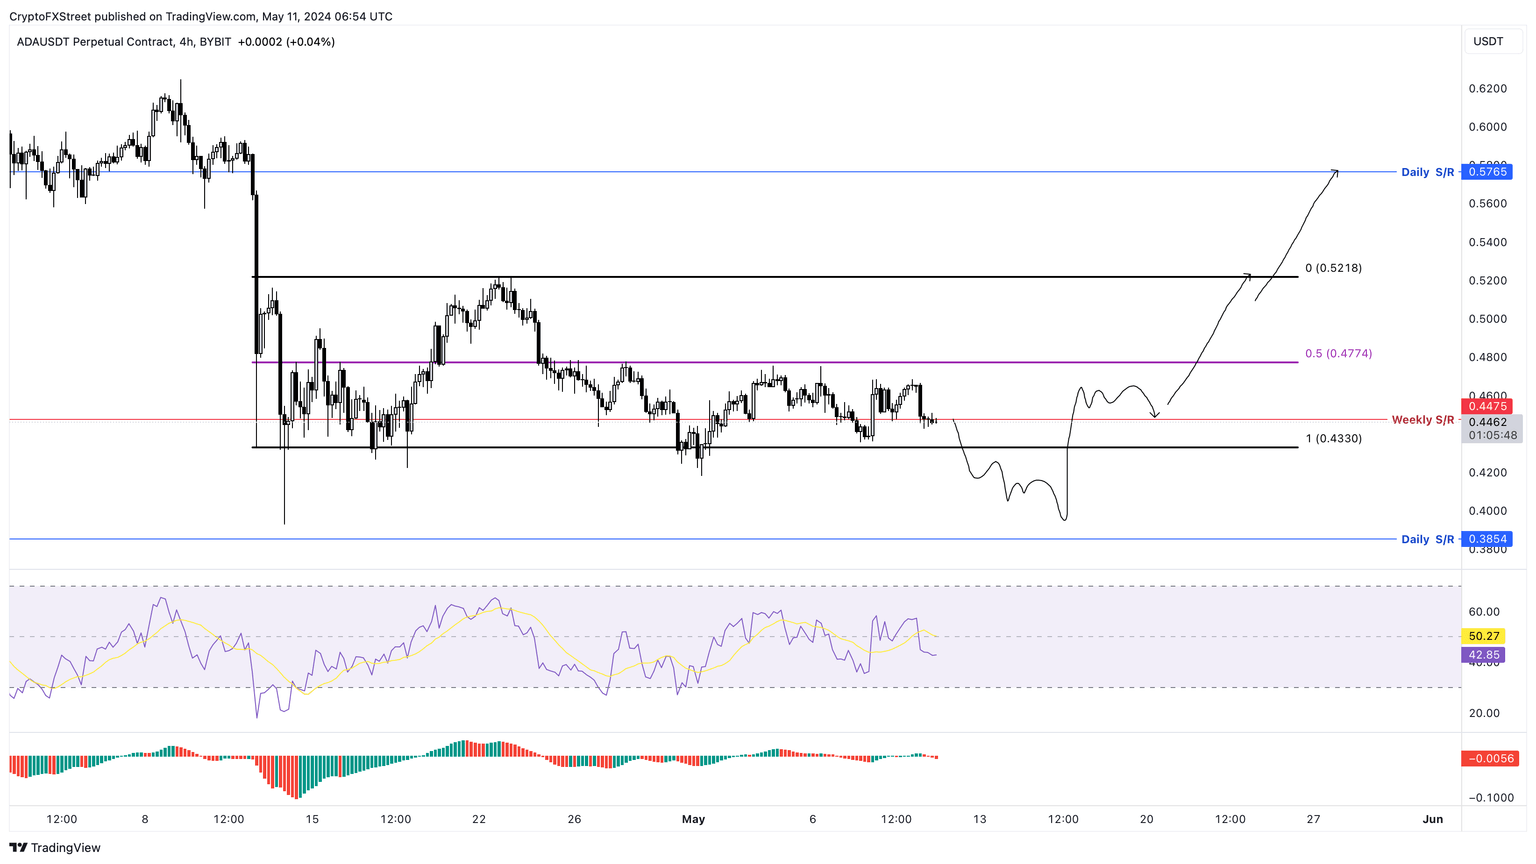Click the May label on the time axis
This screenshot has width=1536, height=864.
pyautogui.click(x=693, y=819)
